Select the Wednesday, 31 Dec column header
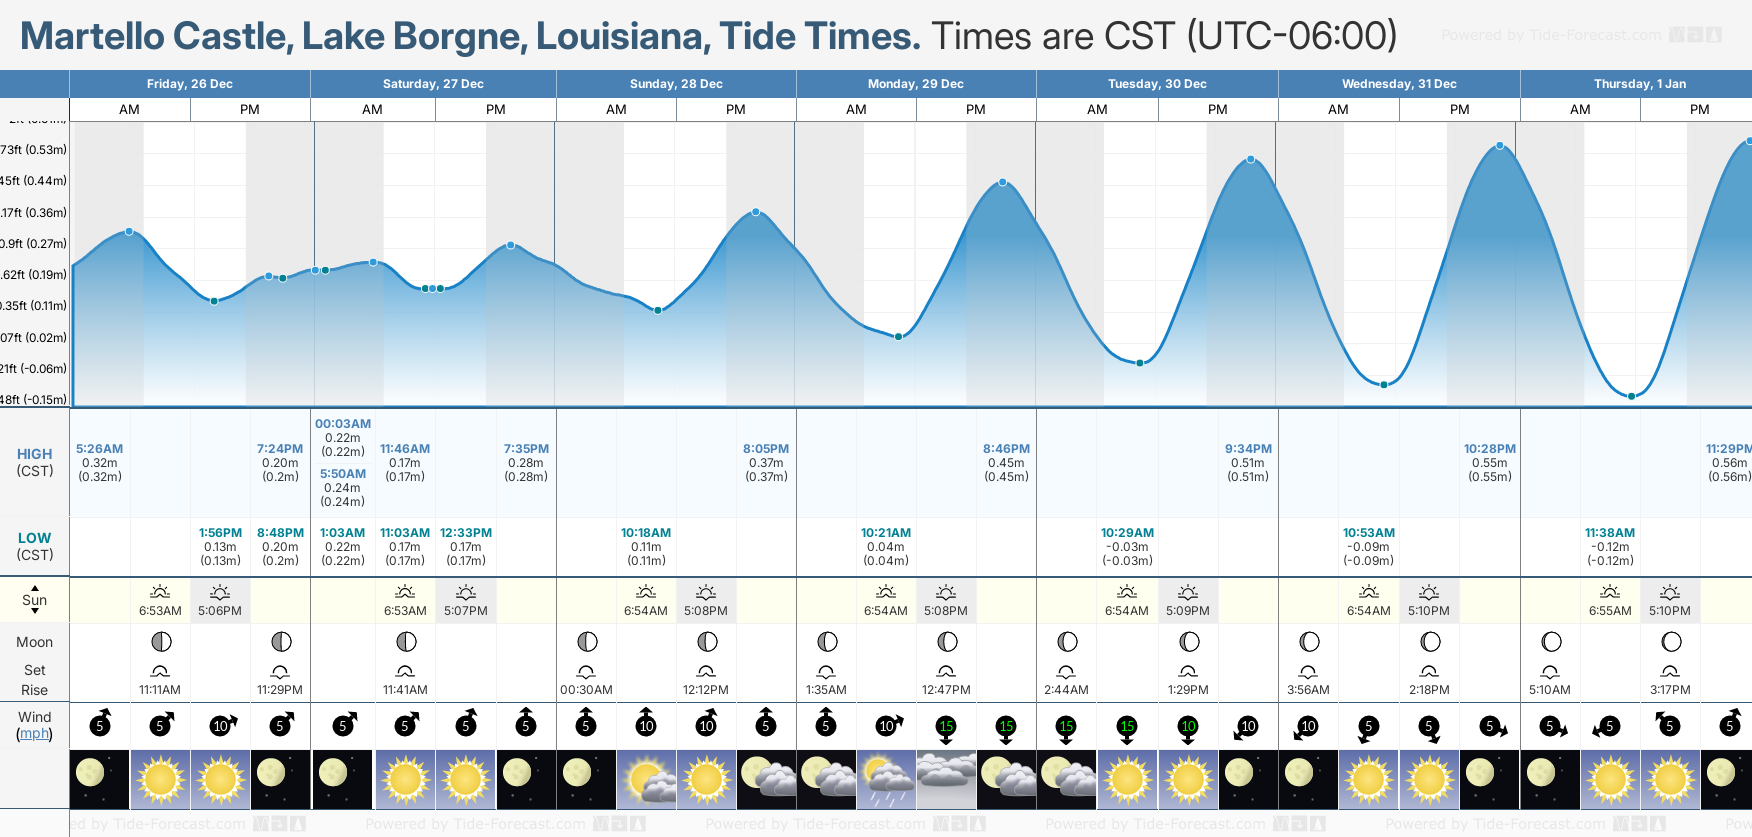This screenshot has height=837, width=1752. click(x=1399, y=84)
